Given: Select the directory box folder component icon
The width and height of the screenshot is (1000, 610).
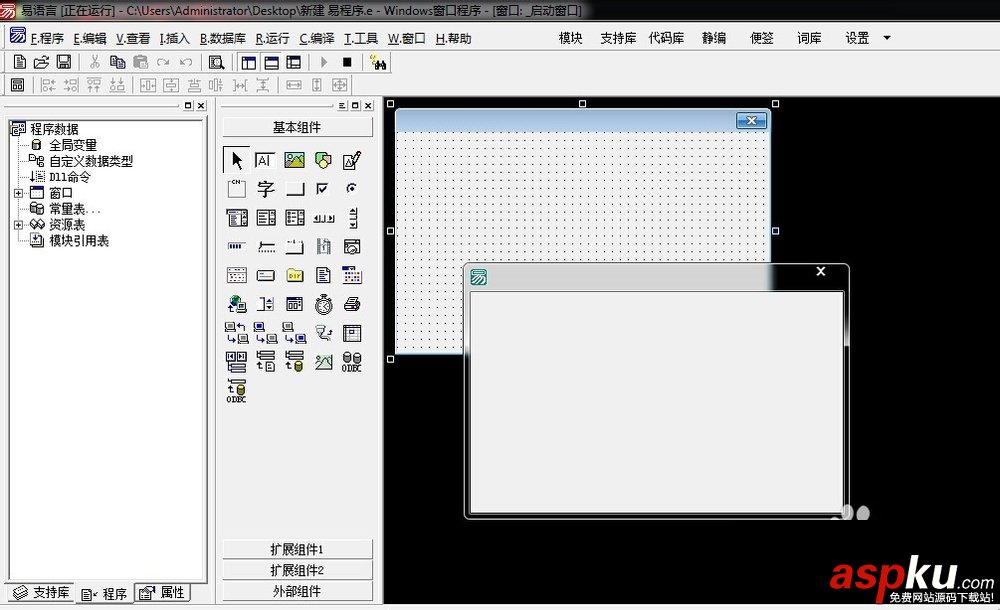Looking at the screenshot, I should 295,275.
